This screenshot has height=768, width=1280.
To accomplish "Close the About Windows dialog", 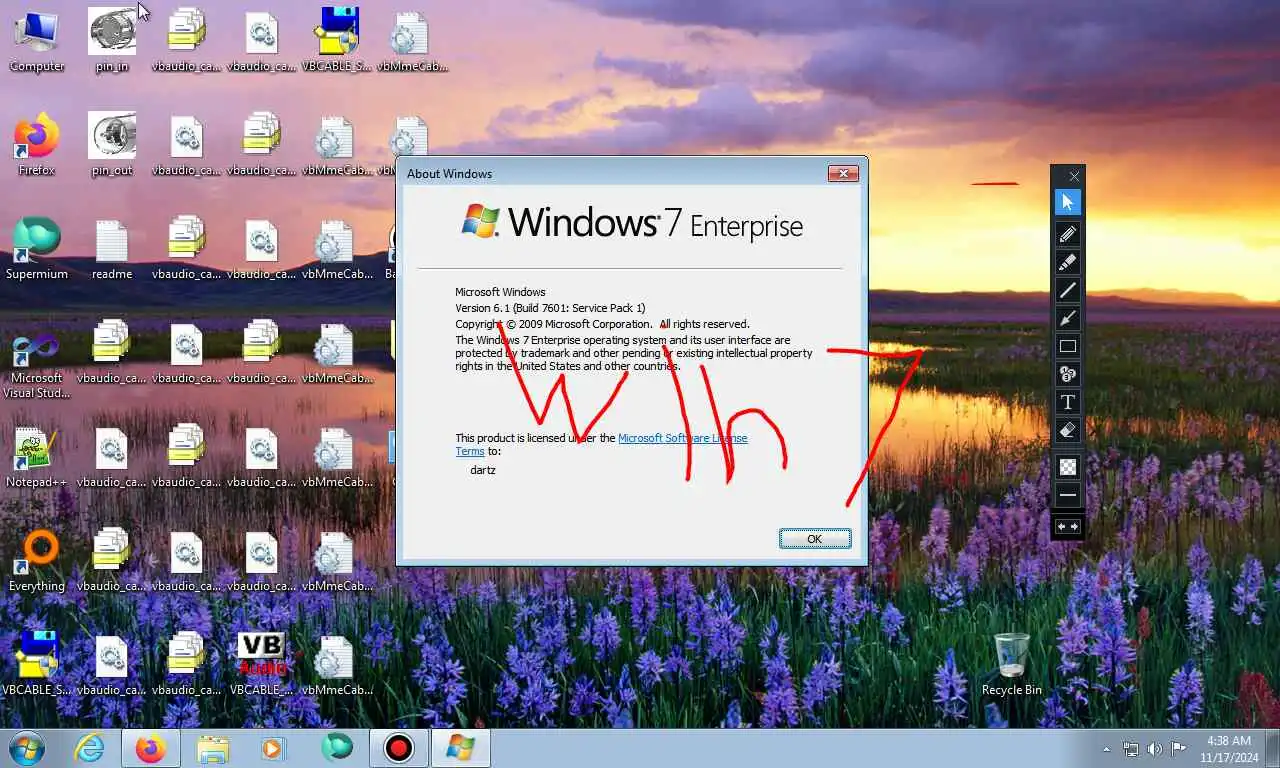I will 843,174.
